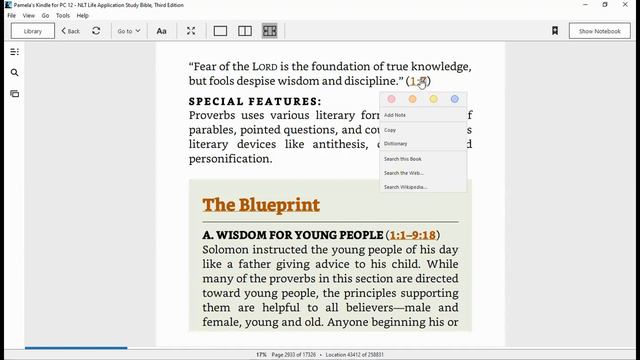
Task: Bookmark this page
Action: point(555,31)
